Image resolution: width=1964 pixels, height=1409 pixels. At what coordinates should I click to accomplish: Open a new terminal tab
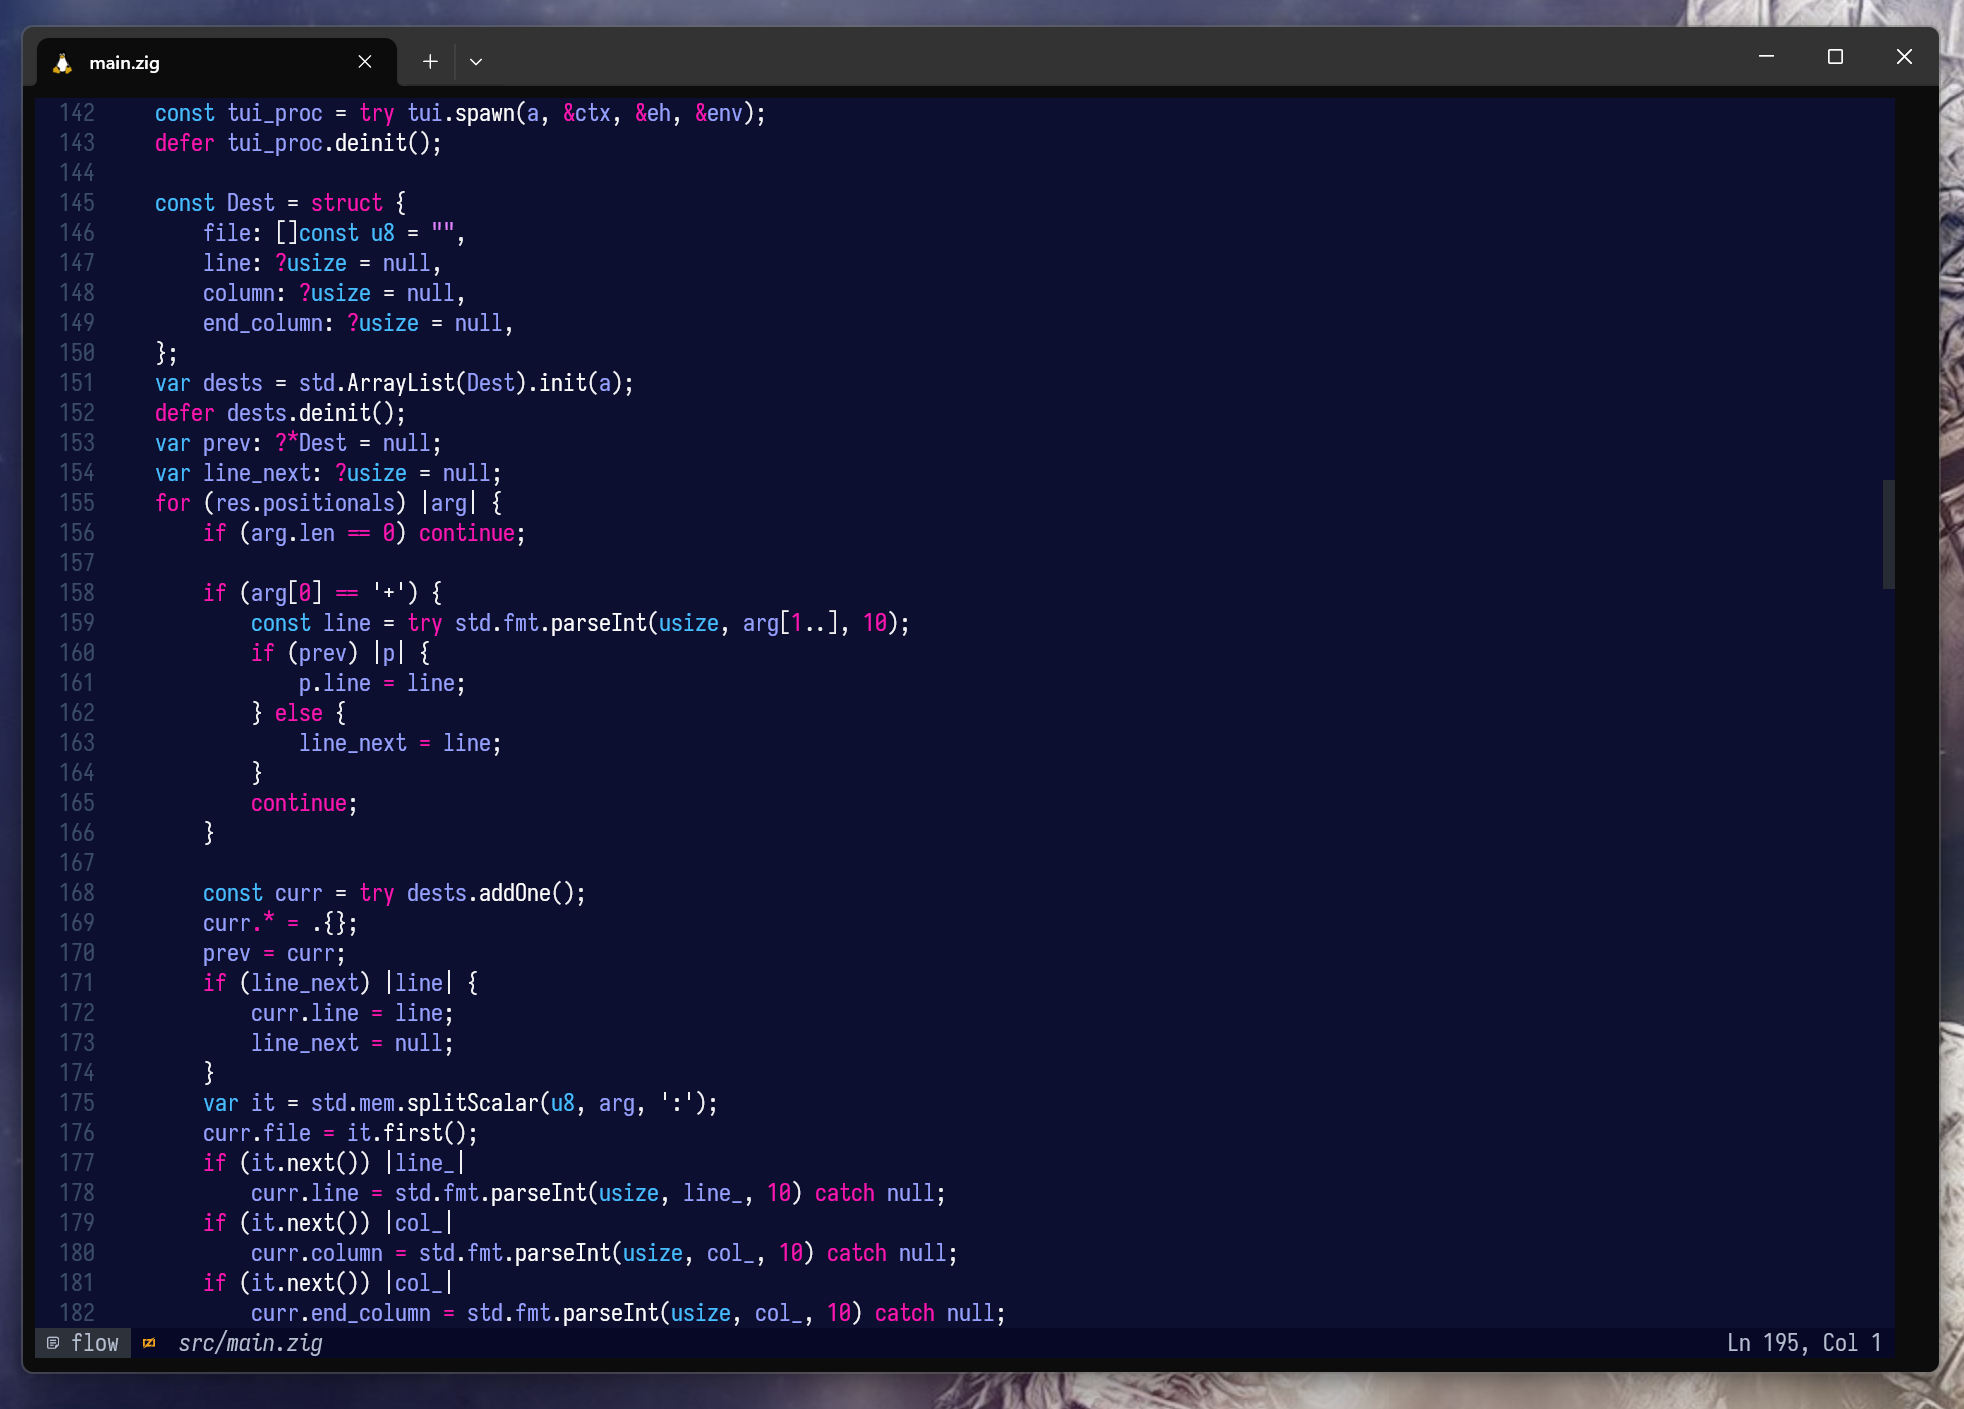(430, 62)
